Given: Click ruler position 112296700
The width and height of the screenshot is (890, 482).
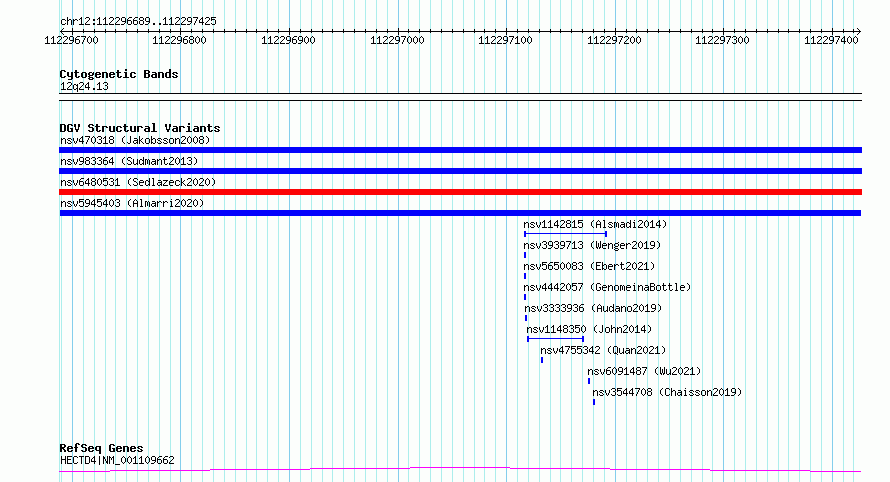Looking at the screenshot, I should tap(72, 40).
